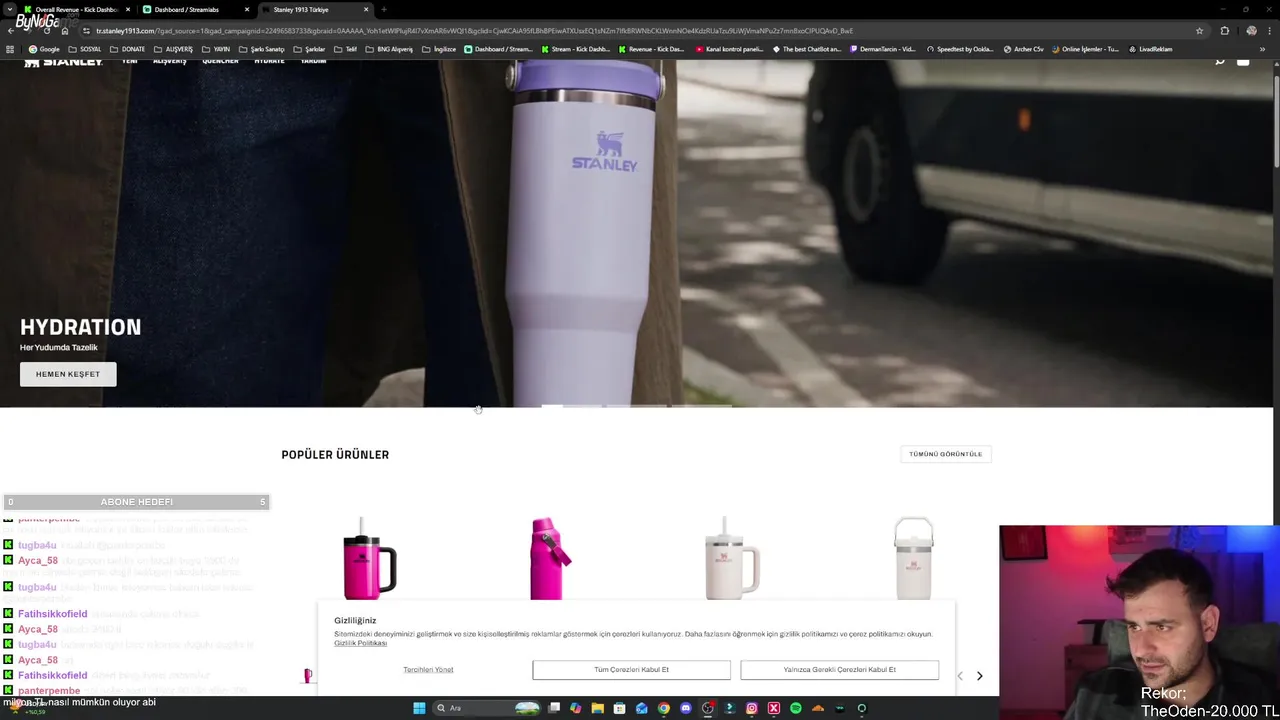Open the Copilot app from the taskbar
The height and width of the screenshot is (720, 1280).
point(575,708)
